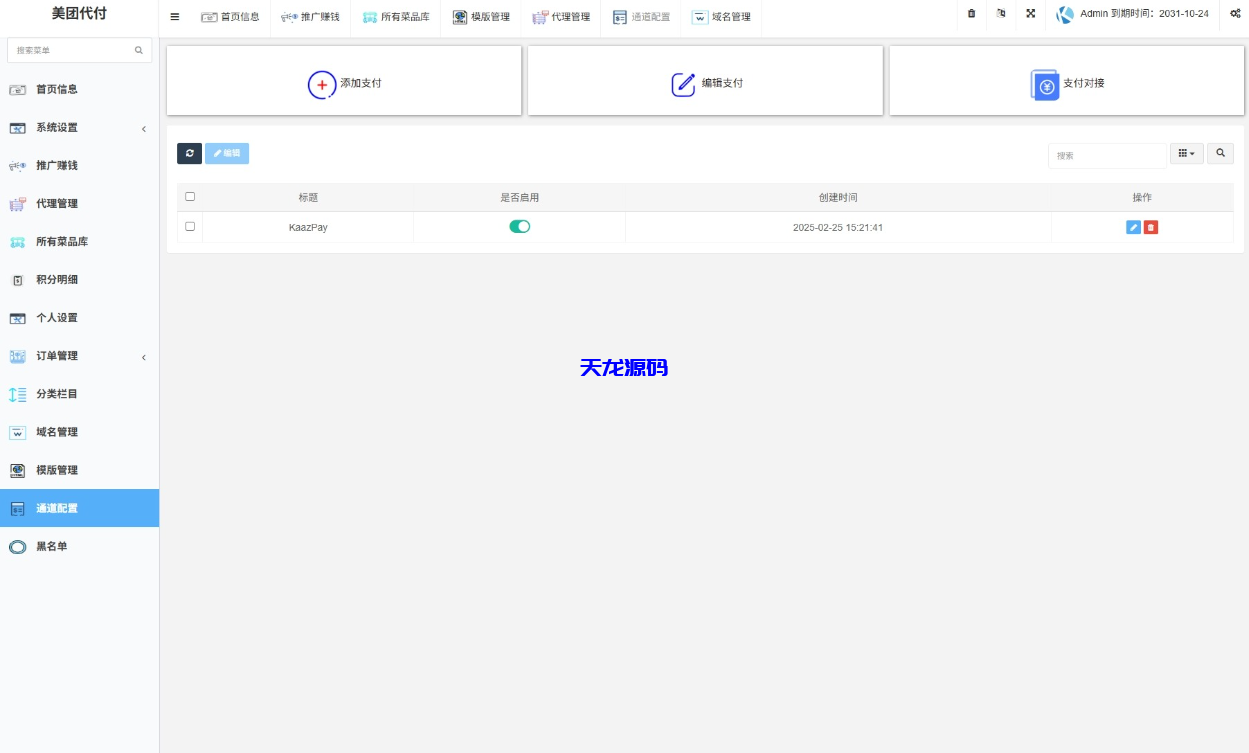
Task: Toggle fullscreen with the expand icon
Action: 1030,15
